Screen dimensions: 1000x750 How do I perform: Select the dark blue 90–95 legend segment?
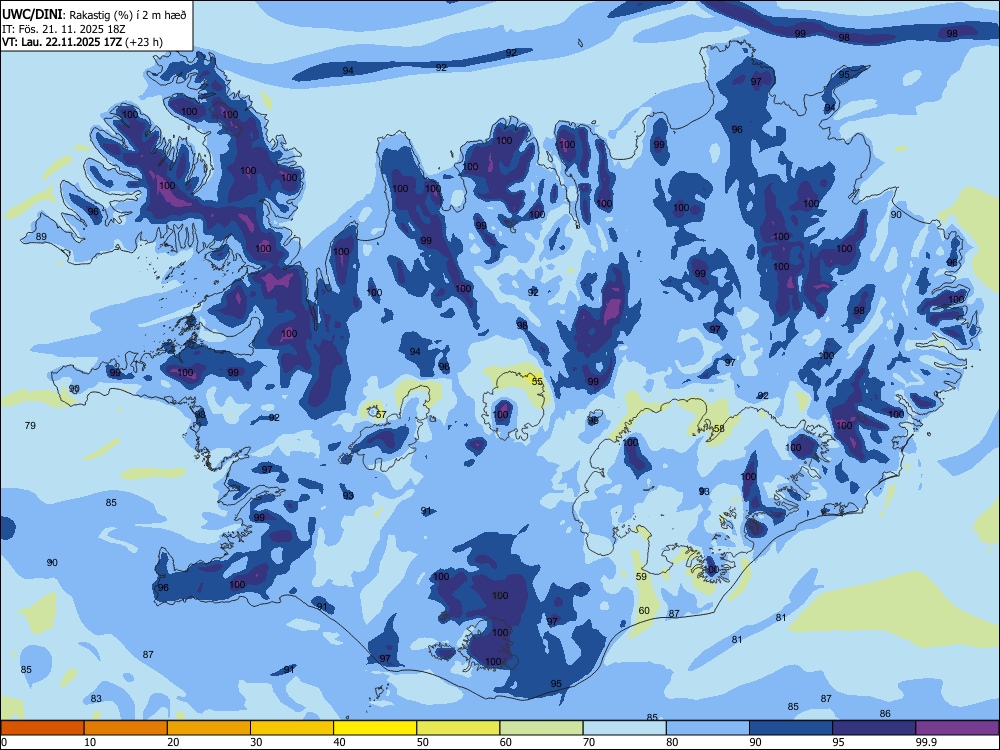[x=791, y=728]
